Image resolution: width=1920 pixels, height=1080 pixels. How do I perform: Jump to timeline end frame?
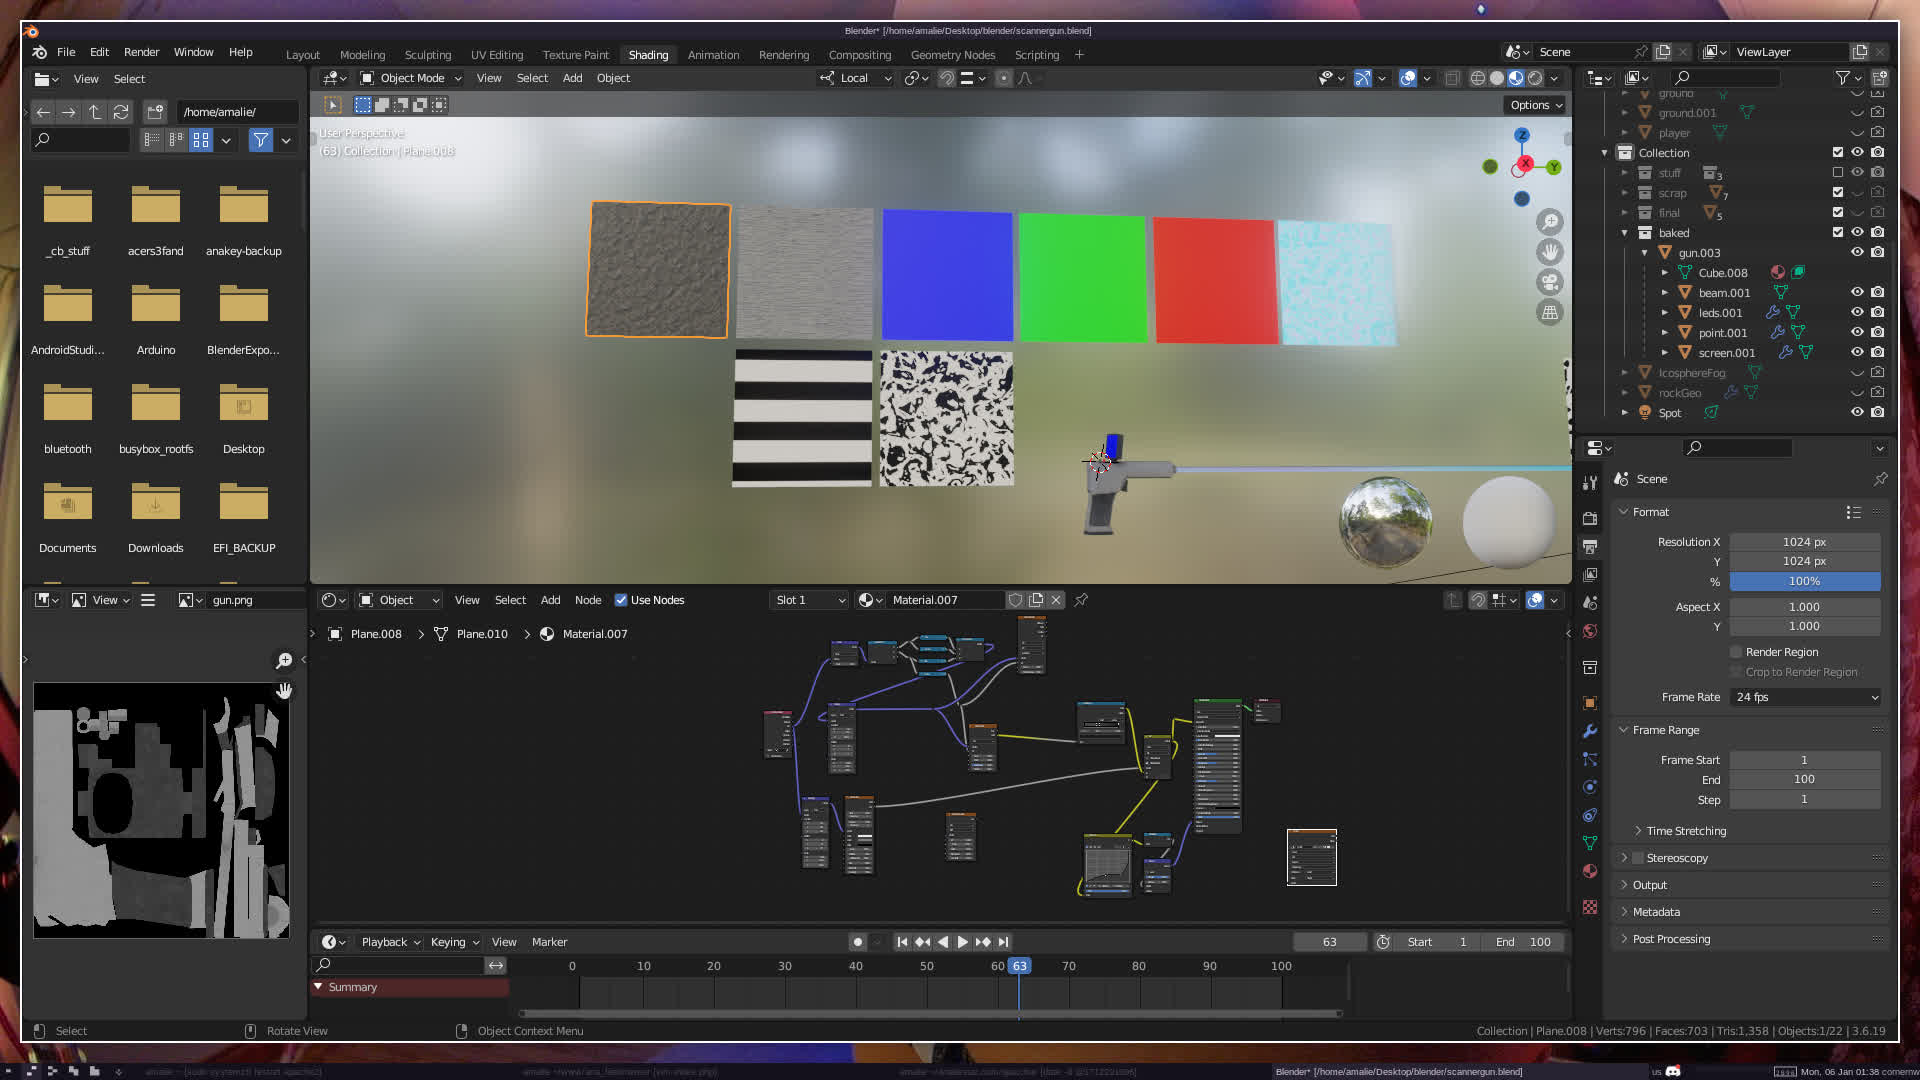pos(1003,942)
